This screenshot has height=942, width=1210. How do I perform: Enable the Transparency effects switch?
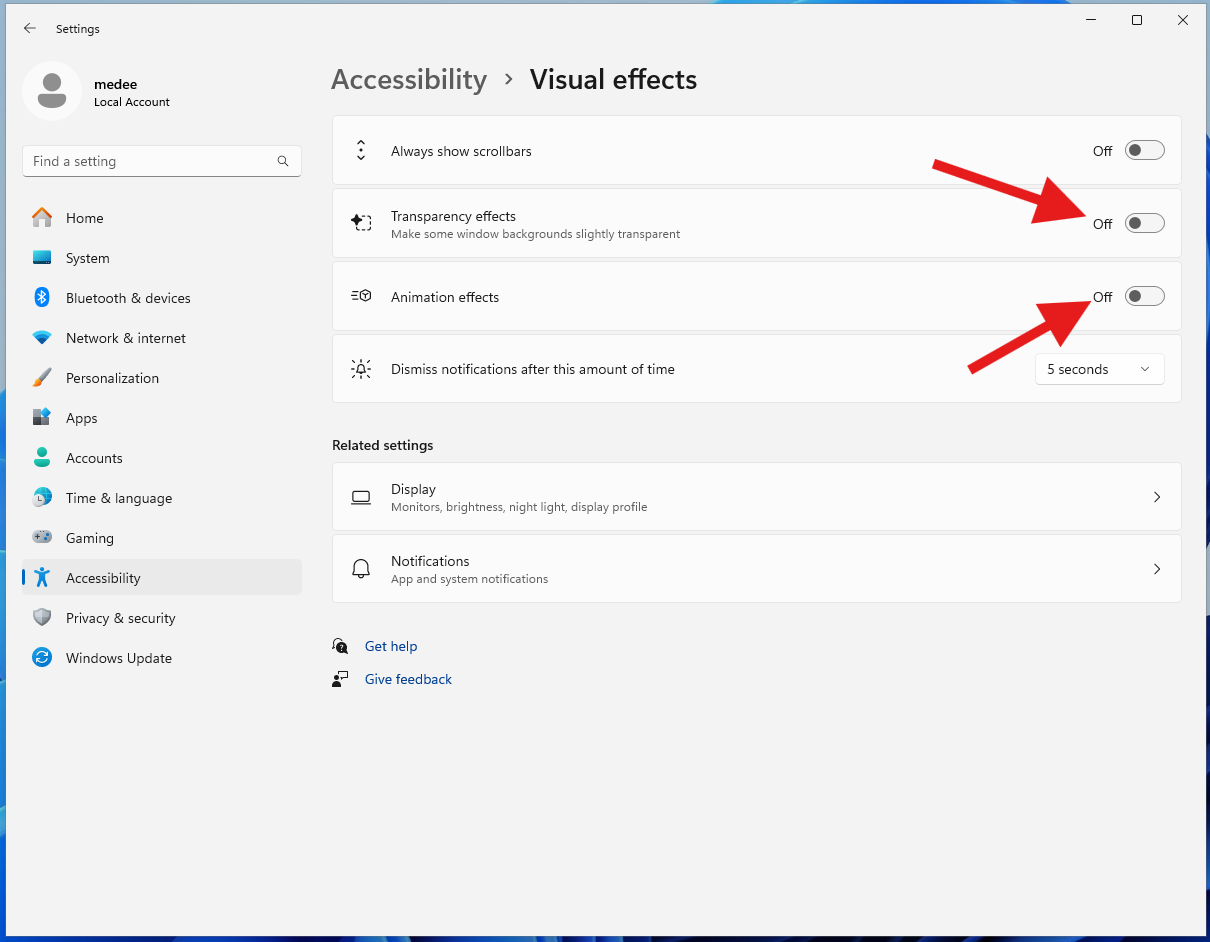click(x=1145, y=224)
